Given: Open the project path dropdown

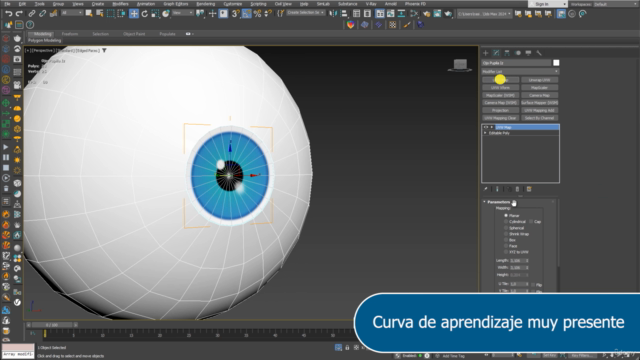Looking at the screenshot, I should 484,14.
